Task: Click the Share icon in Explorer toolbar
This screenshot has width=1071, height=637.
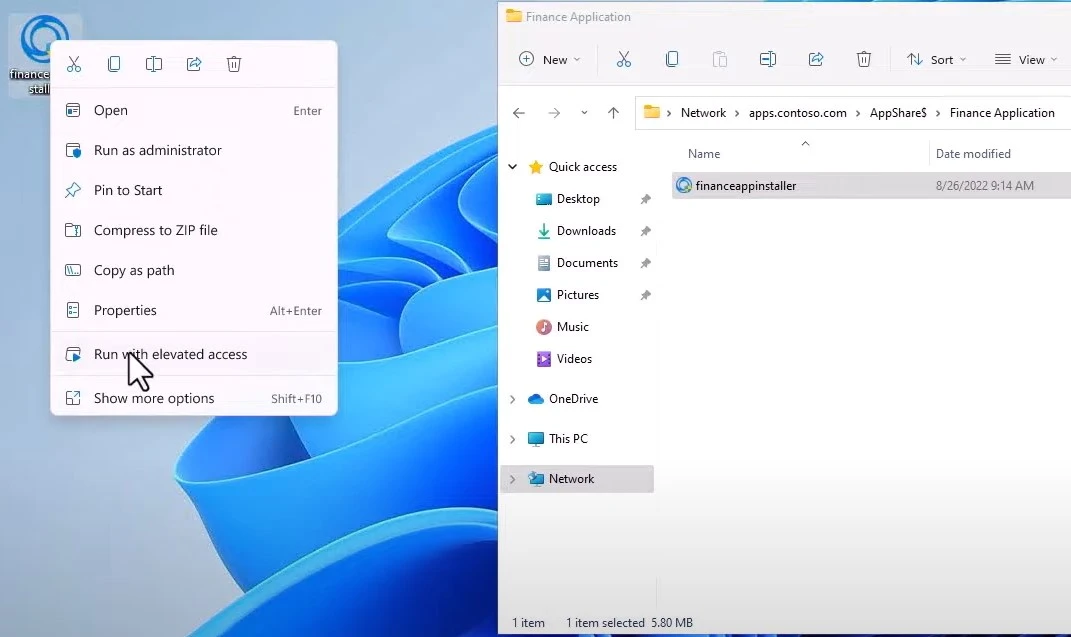Action: (816, 60)
